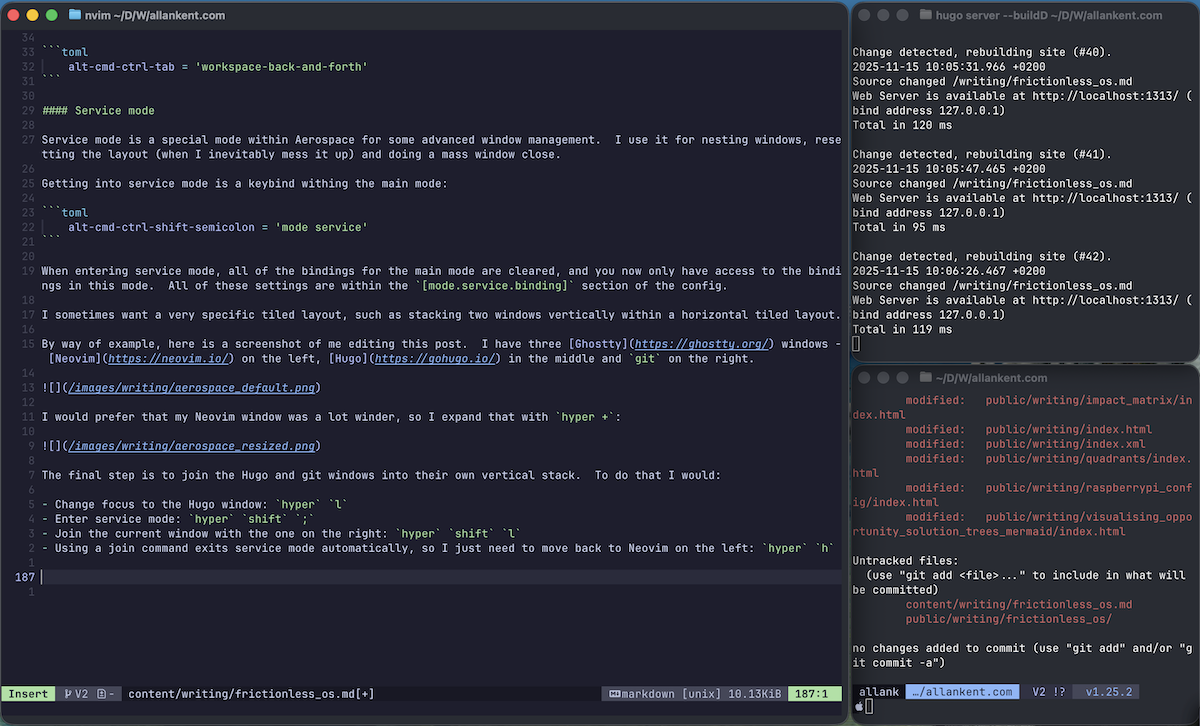Click the folder icon in the git terminal title
This screenshot has height=726, width=1200.
point(925,378)
